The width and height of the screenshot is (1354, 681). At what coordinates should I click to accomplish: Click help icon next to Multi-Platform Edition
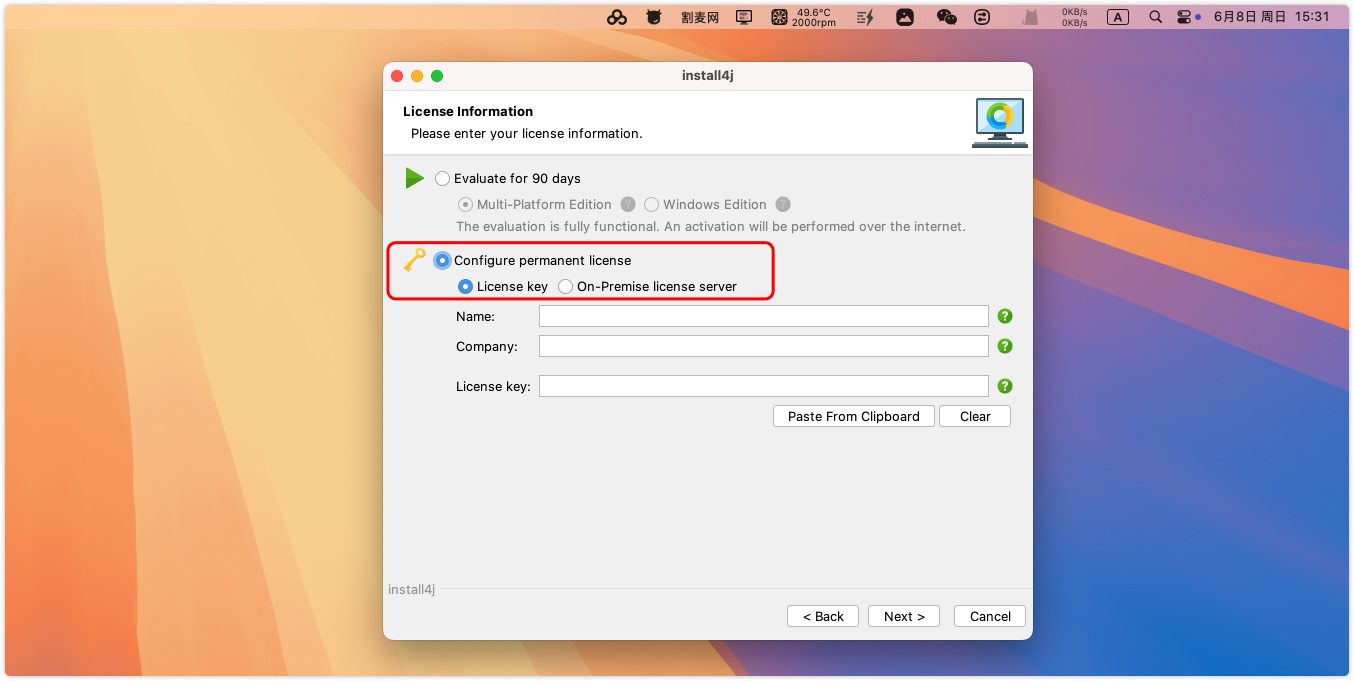pyautogui.click(x=628, y=204)
